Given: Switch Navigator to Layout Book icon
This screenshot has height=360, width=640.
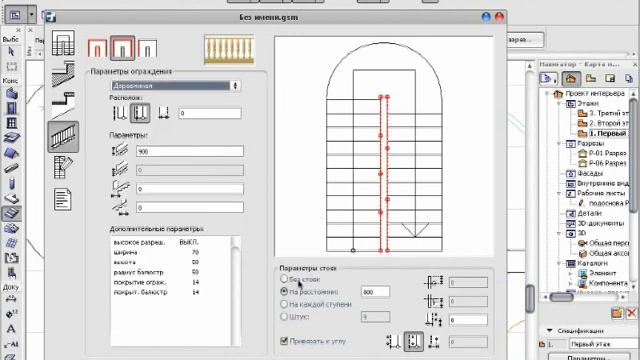Looking at the screenshot, I should coord(610,78).
